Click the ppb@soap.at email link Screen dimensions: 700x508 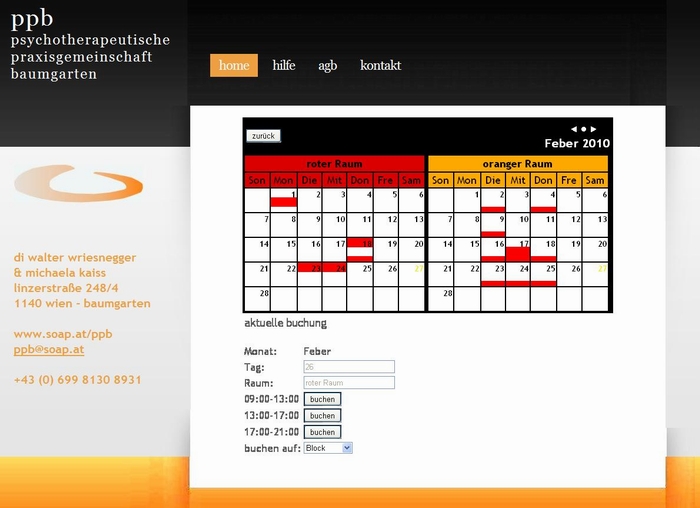[49, 350]
